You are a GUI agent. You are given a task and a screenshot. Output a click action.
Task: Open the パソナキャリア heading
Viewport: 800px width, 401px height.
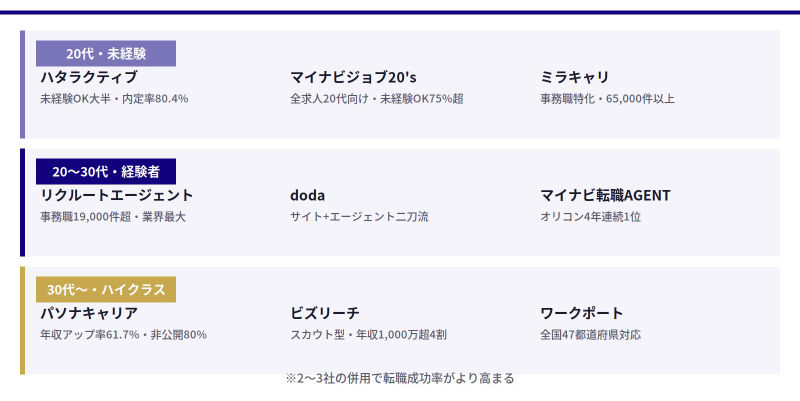pos(89,313)
